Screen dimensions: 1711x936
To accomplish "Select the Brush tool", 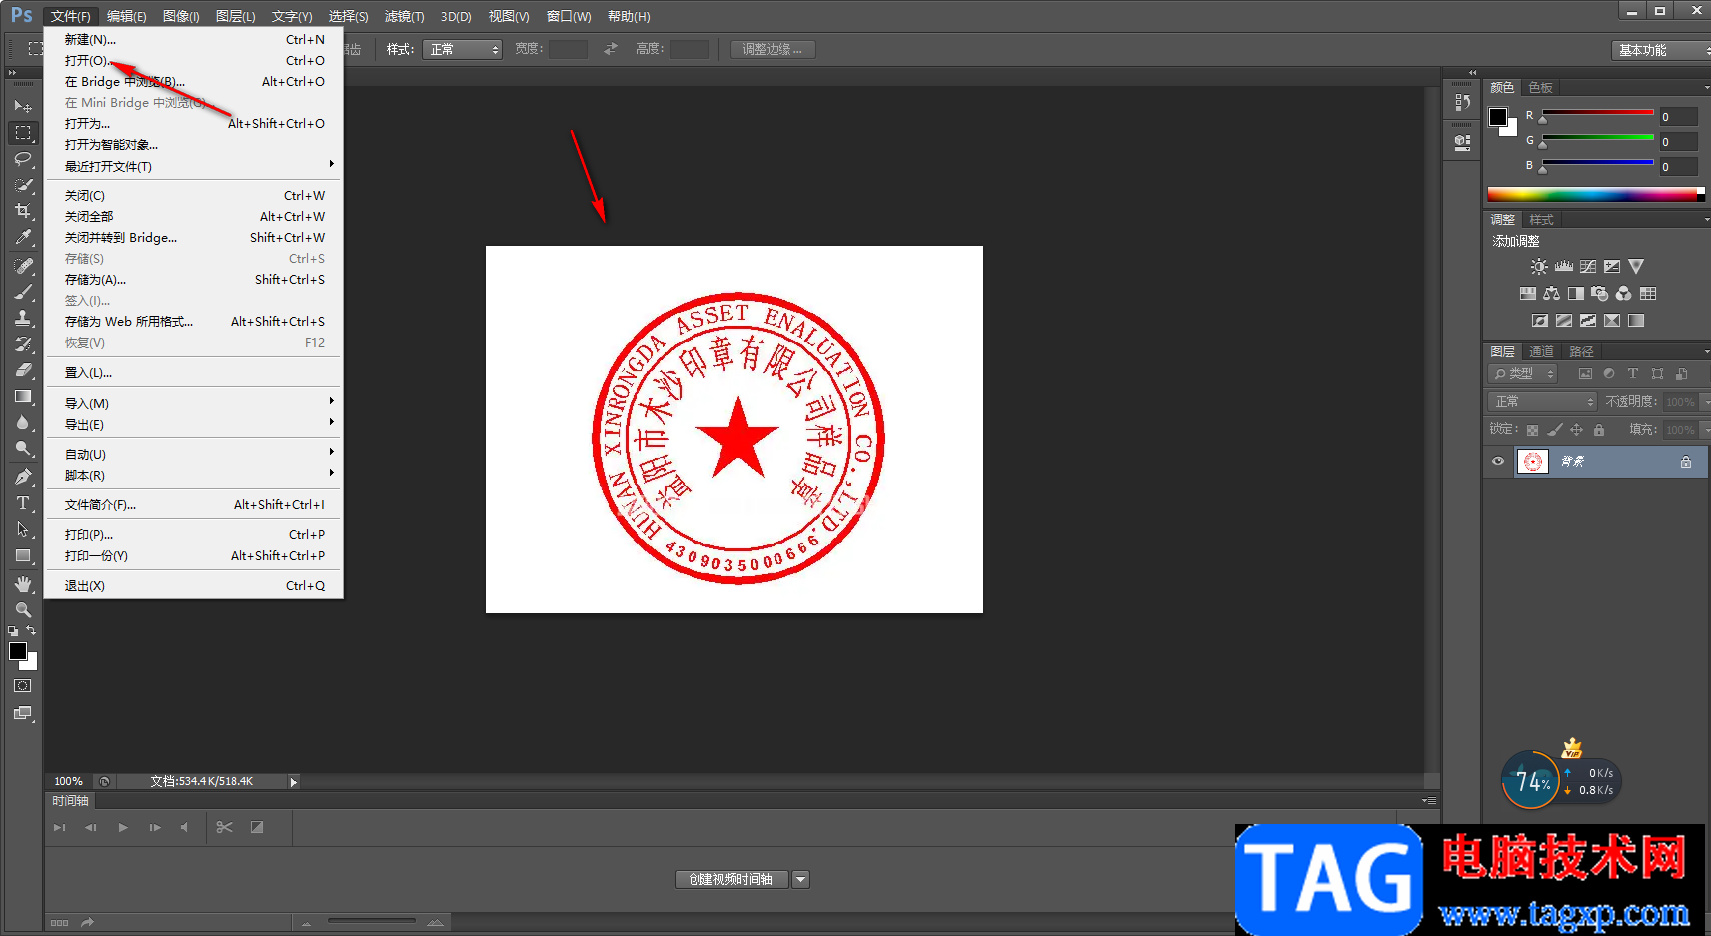I will (23, 292).
